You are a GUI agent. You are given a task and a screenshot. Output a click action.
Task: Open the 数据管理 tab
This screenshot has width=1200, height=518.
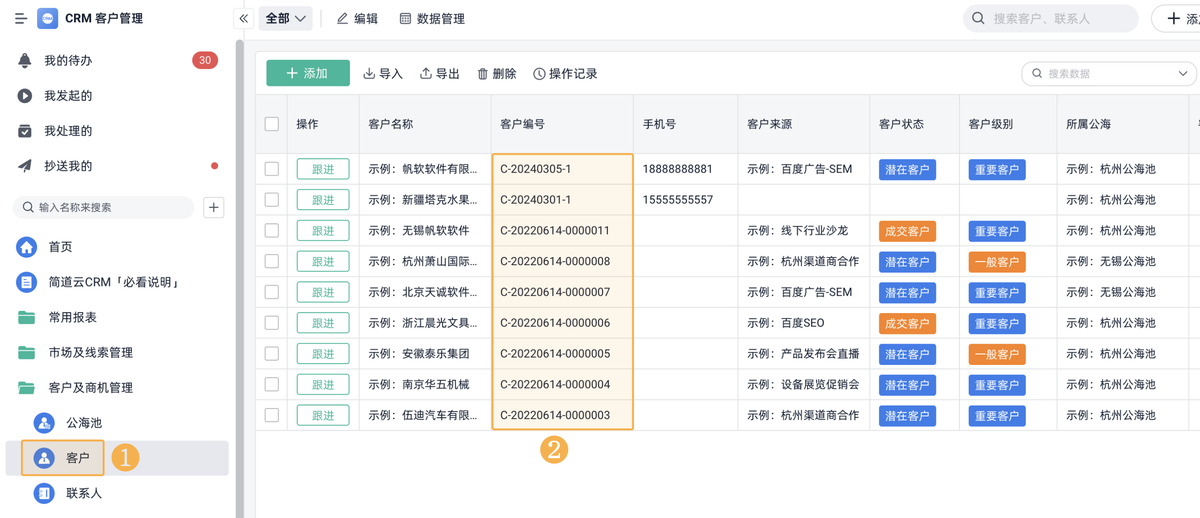(432, 19)
